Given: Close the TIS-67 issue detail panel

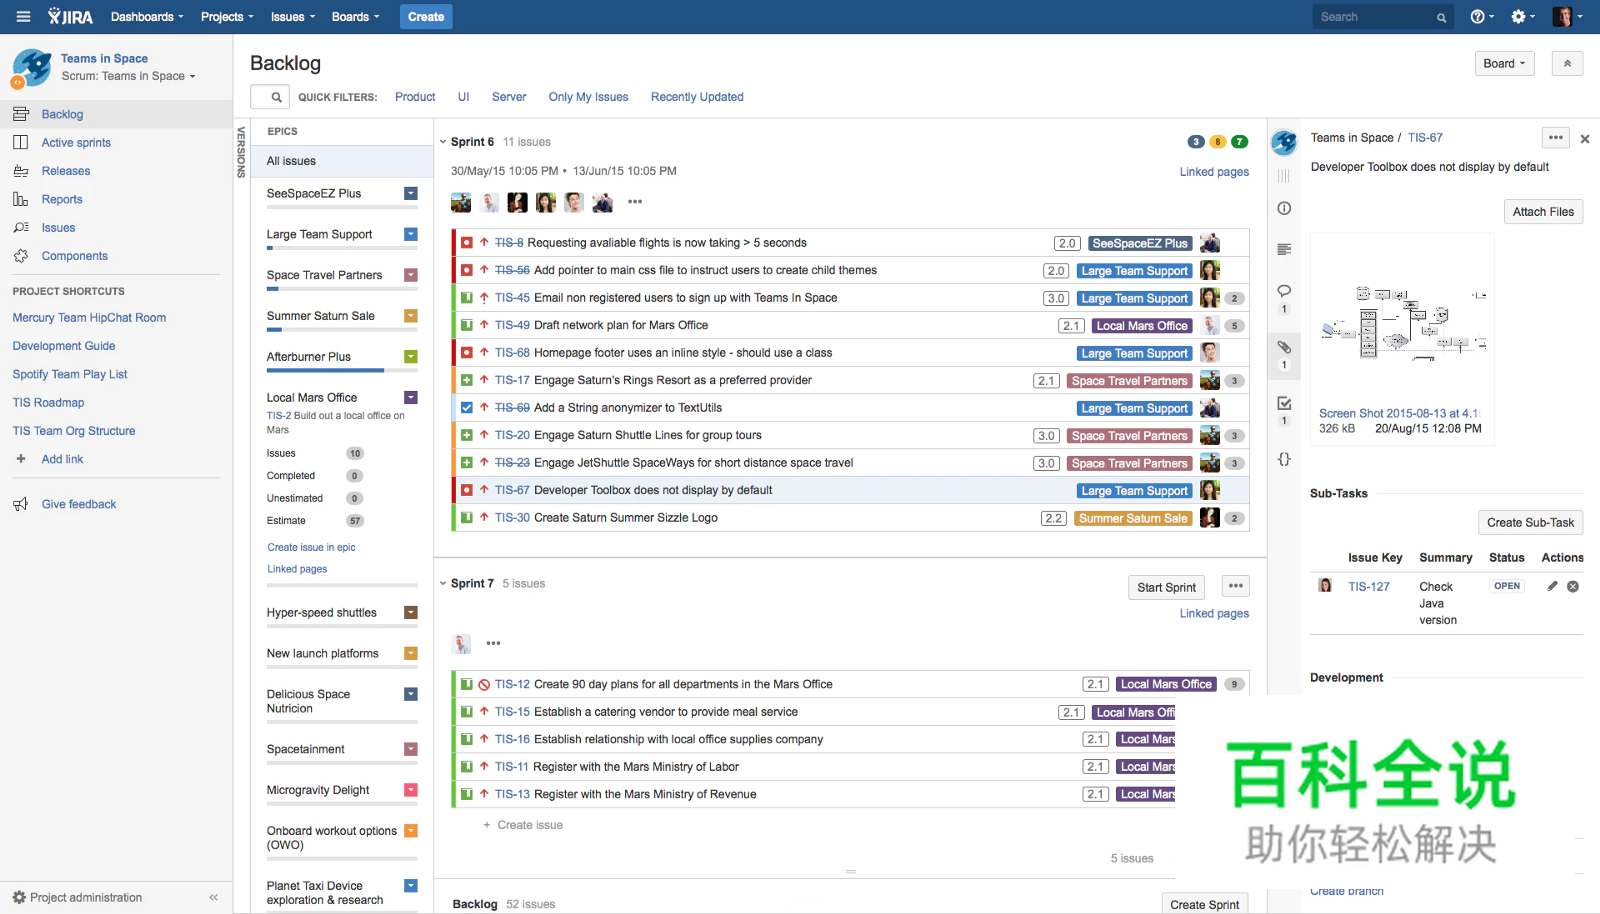Looking at the screenshot, I should [1585, 139].
